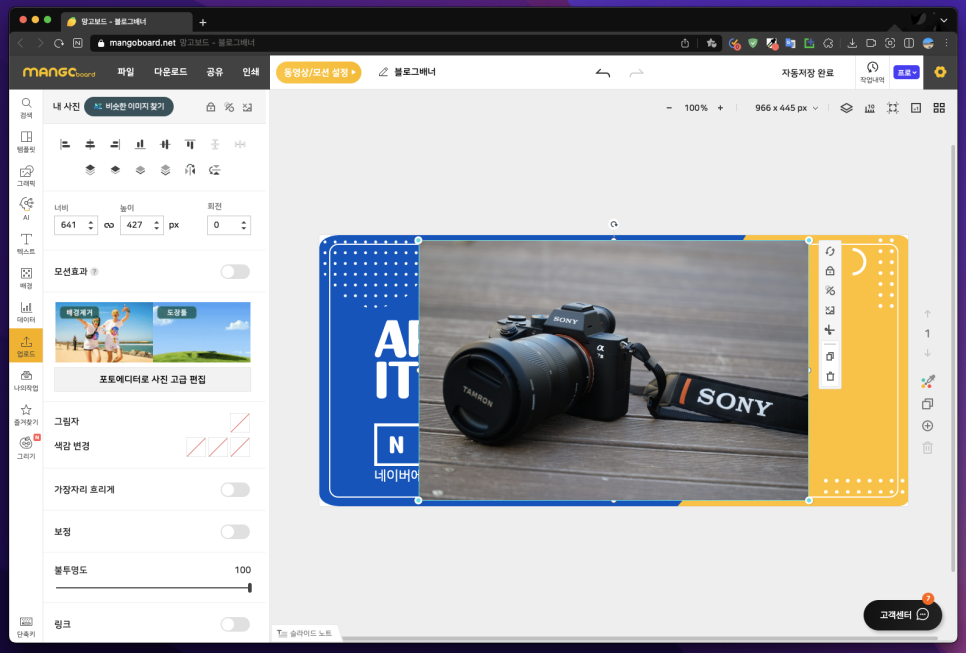Open the page color picker eyedropper icon
Viewport: 966px width, 653px height.
point(927,382)
